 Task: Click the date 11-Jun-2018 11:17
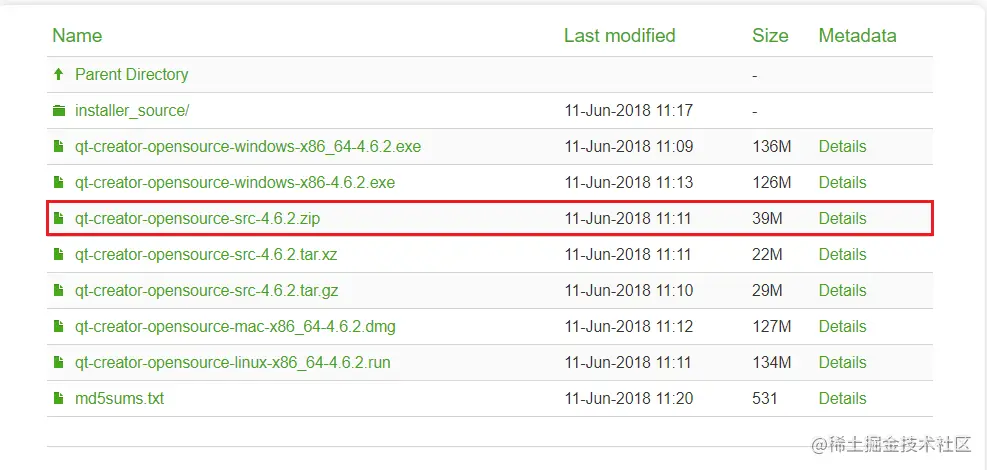point(629,111)
